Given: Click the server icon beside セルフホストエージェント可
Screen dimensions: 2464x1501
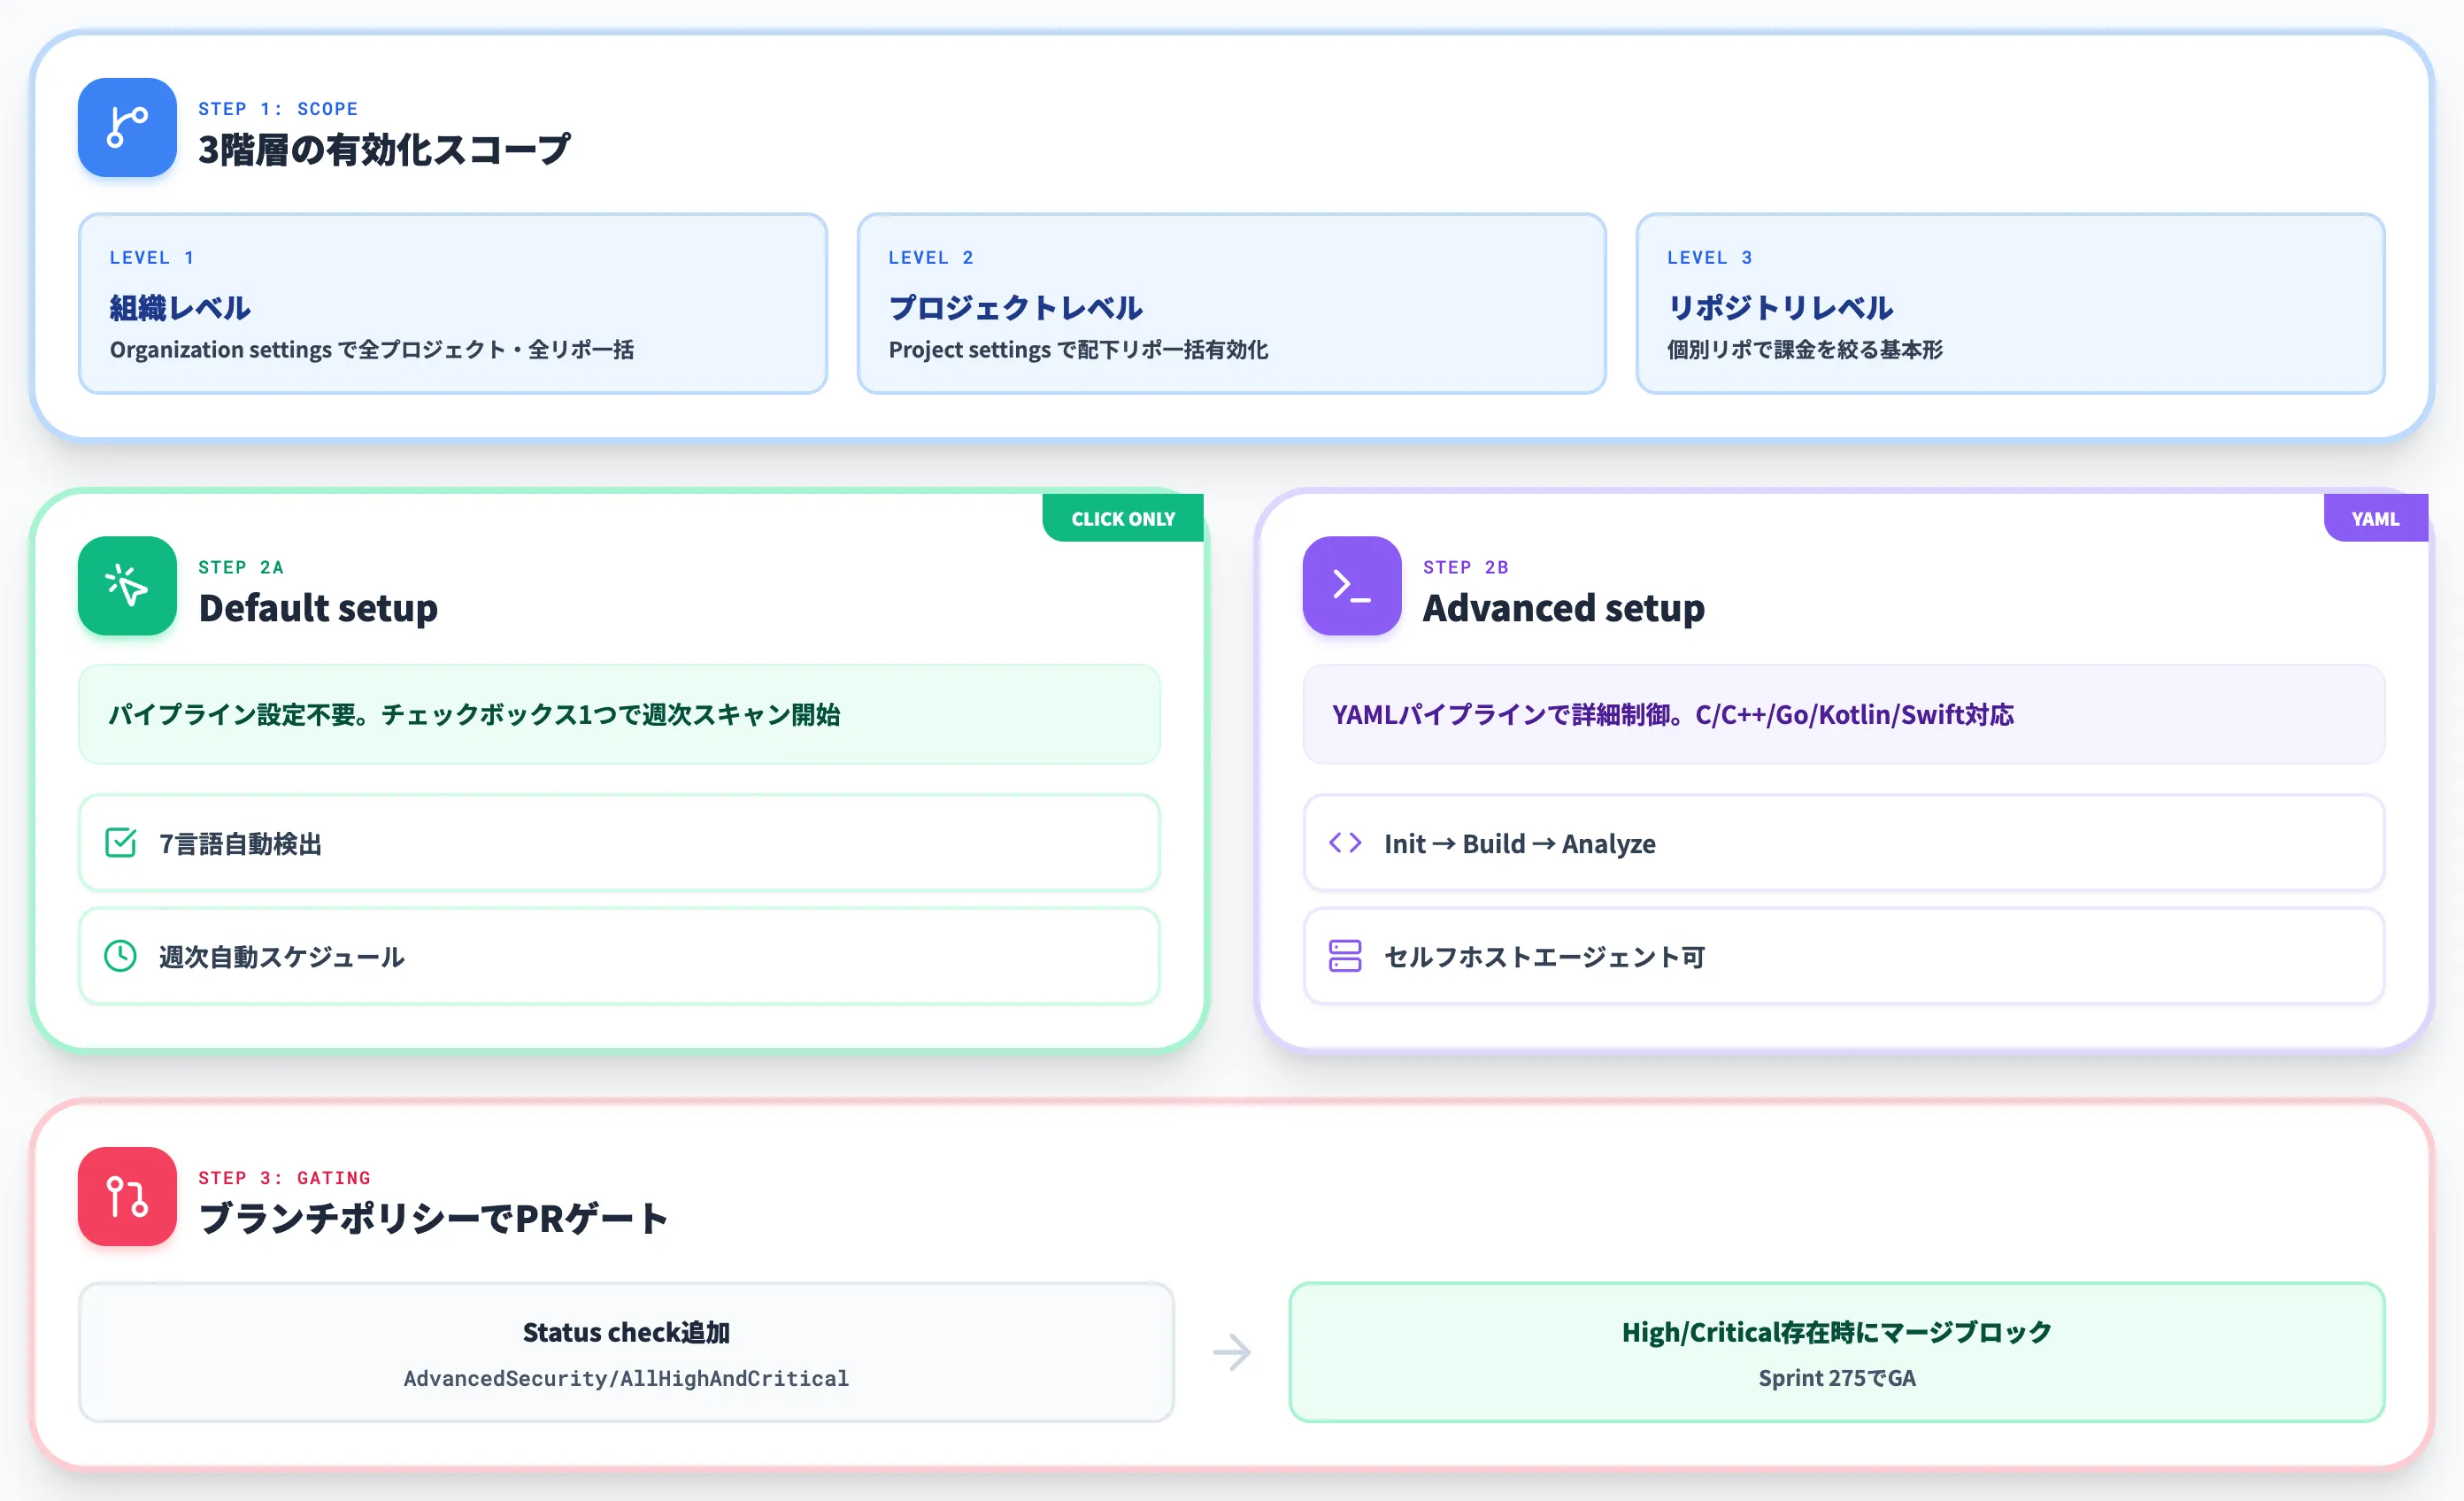Looking at the screenshot, I should [x=1345, y=956].
